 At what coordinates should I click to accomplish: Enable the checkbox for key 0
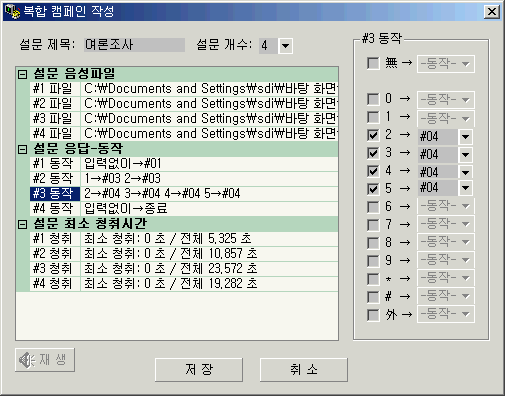(373, 99)
